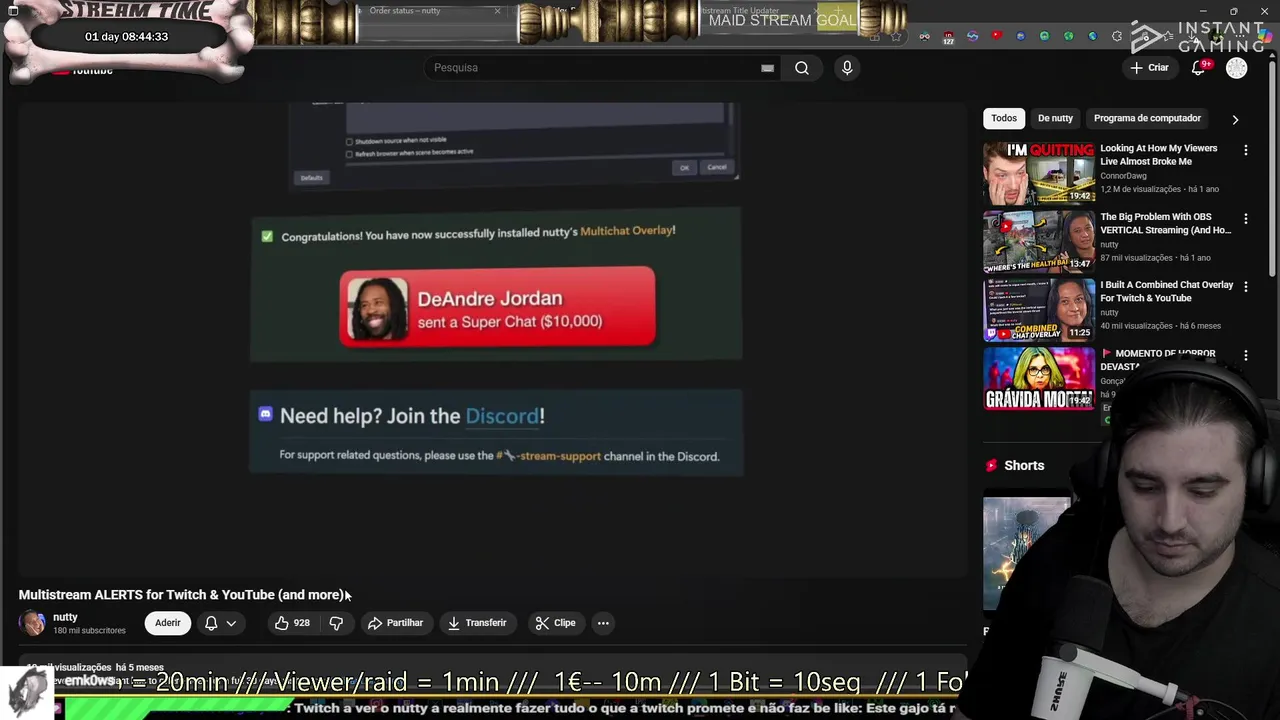Open options menu for ConnorDawg's video
The image size is (1280, 720).
(1245, 150)
